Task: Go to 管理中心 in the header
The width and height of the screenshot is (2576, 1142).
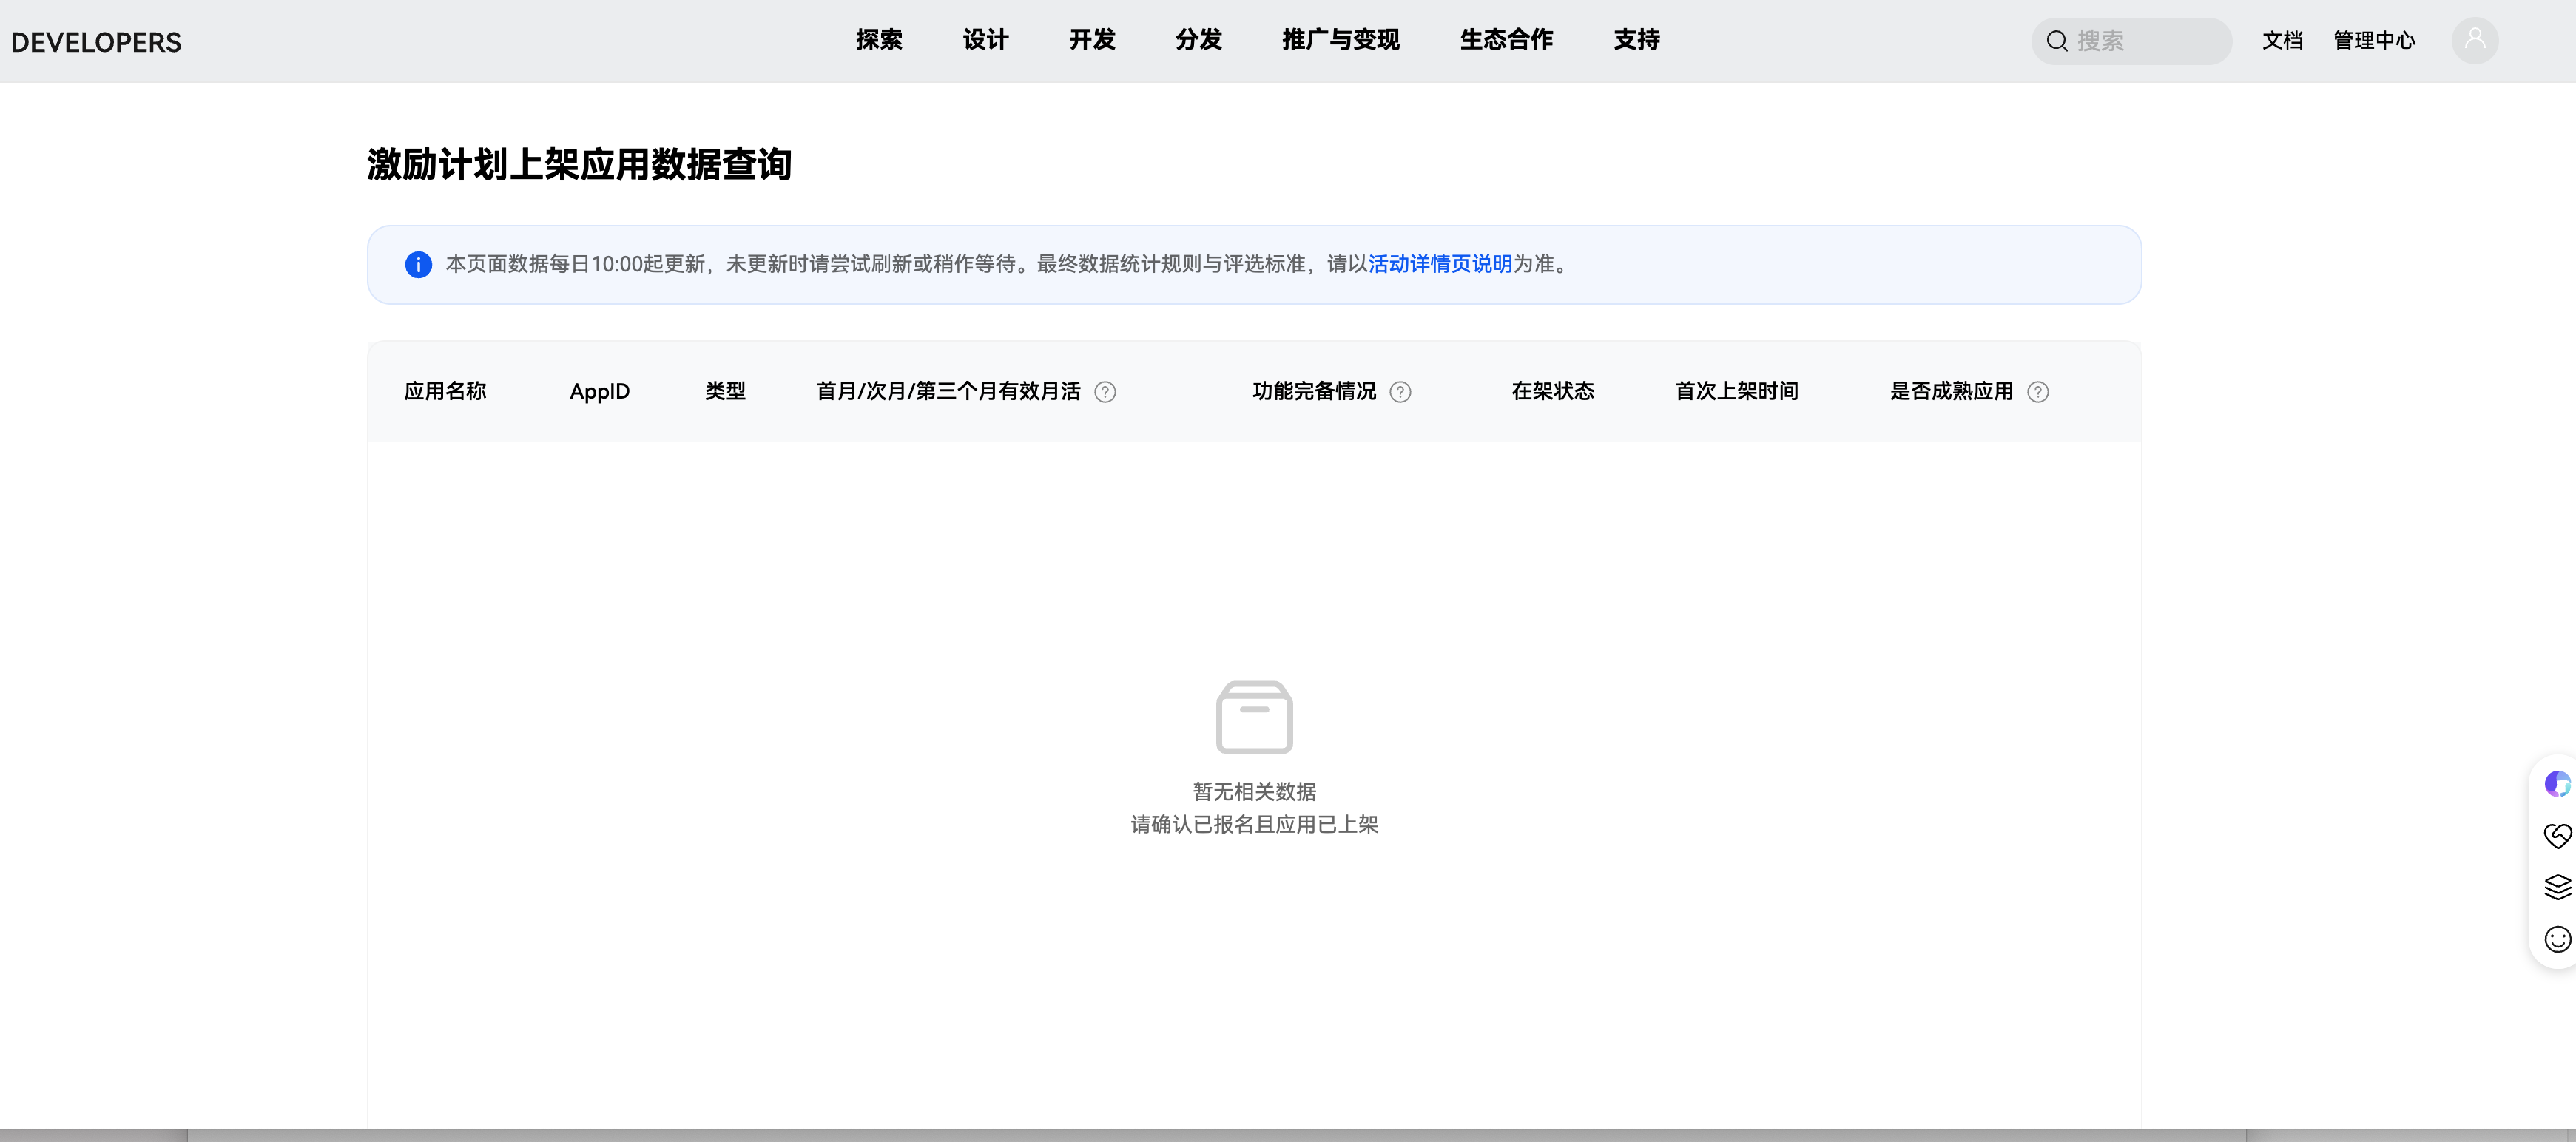Action: point(2373,41)
